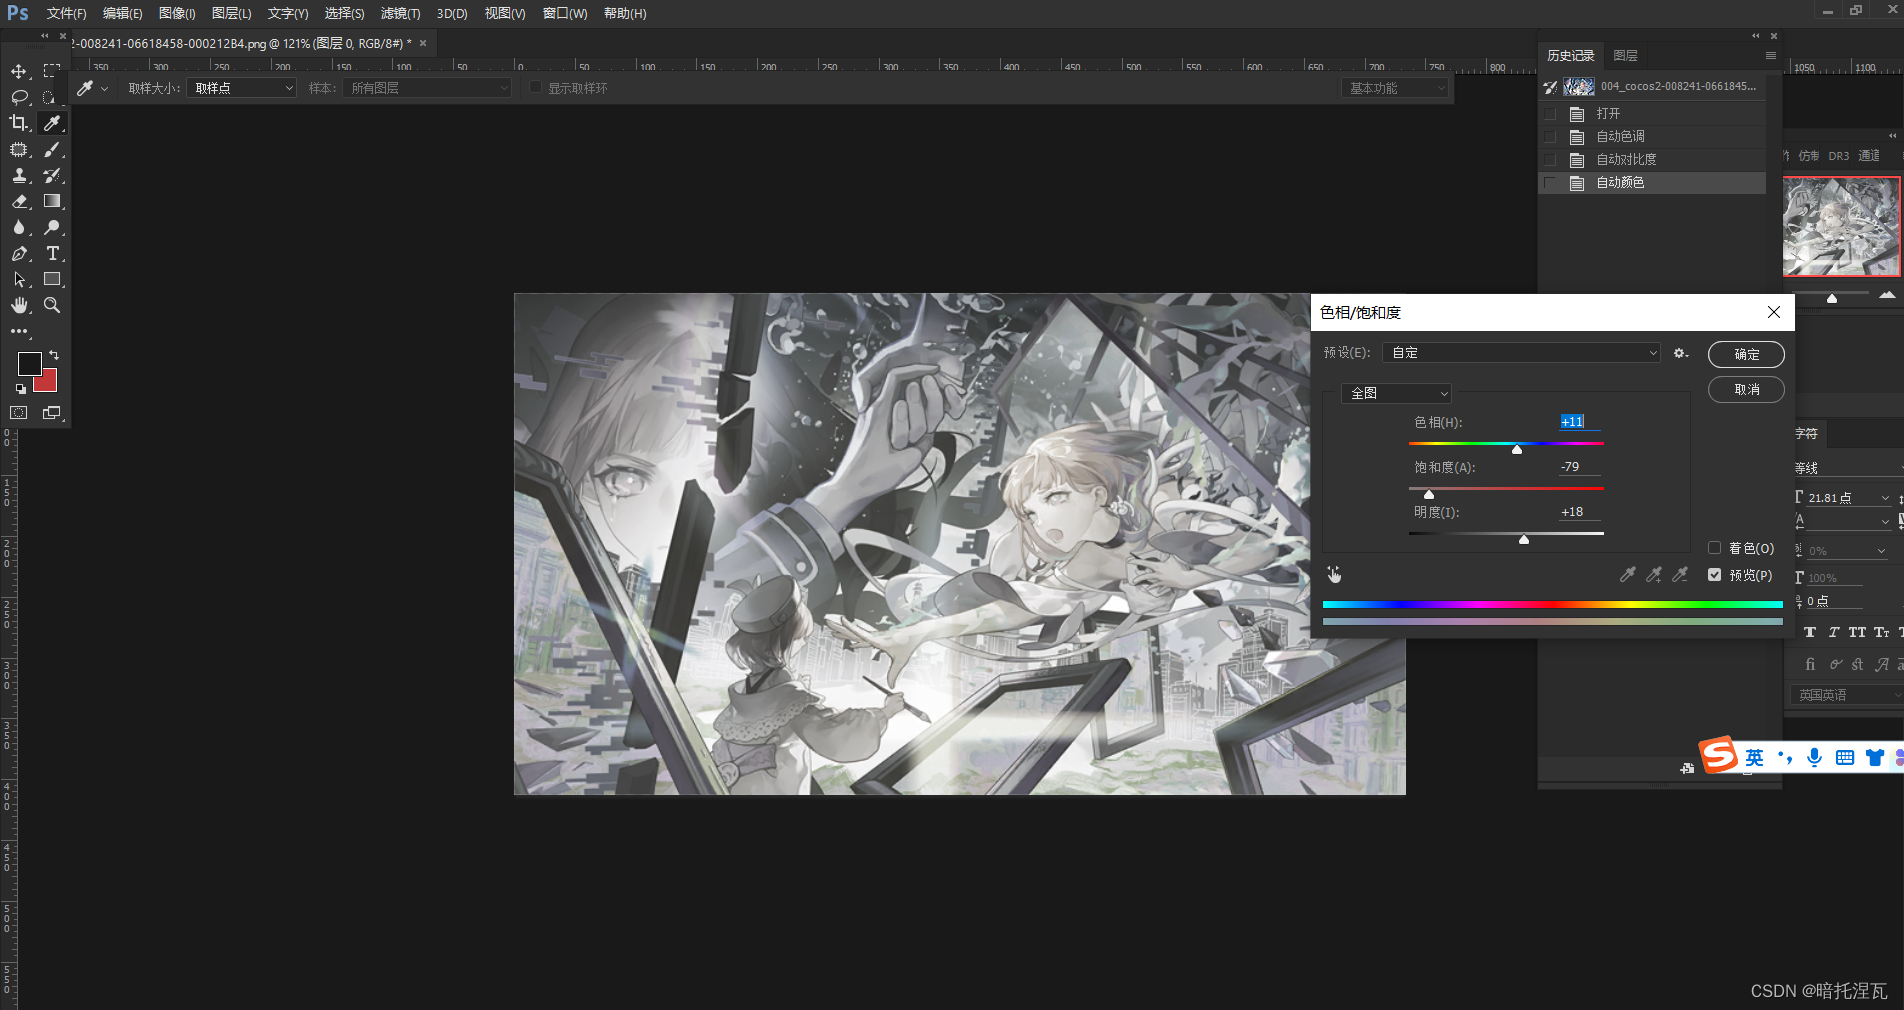Viewport: 1904px width, 1010px height.
Task: Select the Zoom tool
Action: point(52,305)
